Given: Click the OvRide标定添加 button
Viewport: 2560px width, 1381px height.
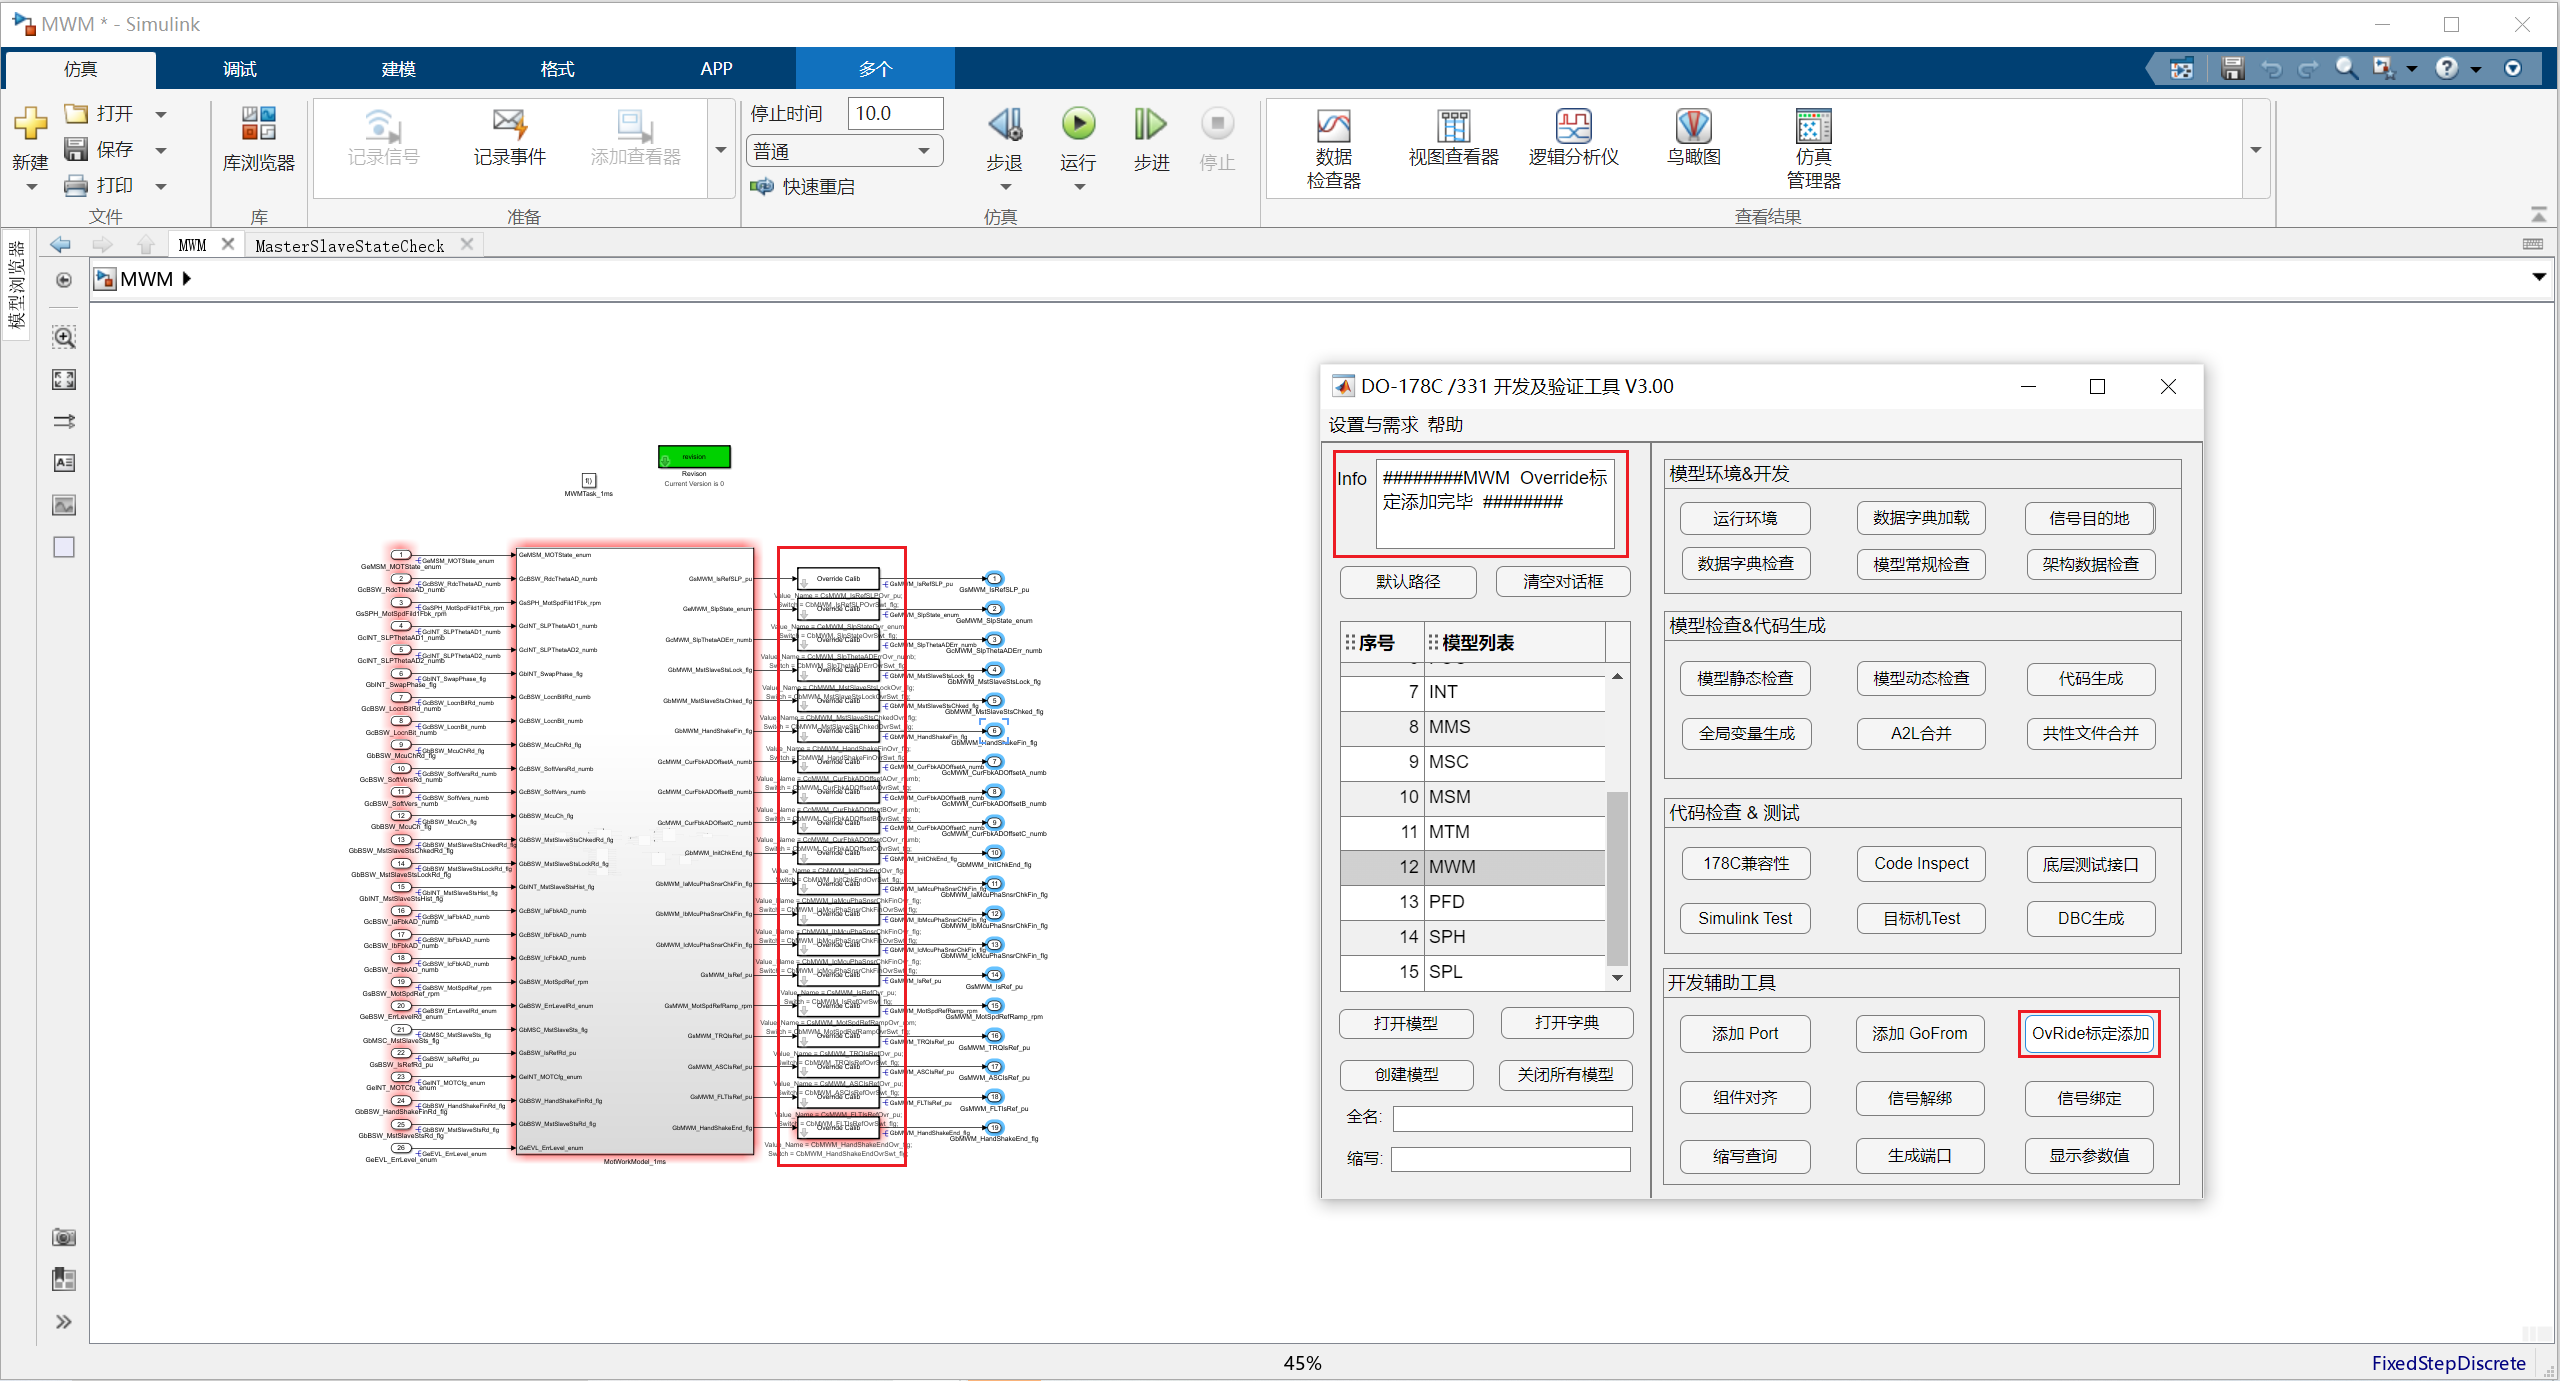Looking at the screenshot, I should (x=2089, y=1033).
